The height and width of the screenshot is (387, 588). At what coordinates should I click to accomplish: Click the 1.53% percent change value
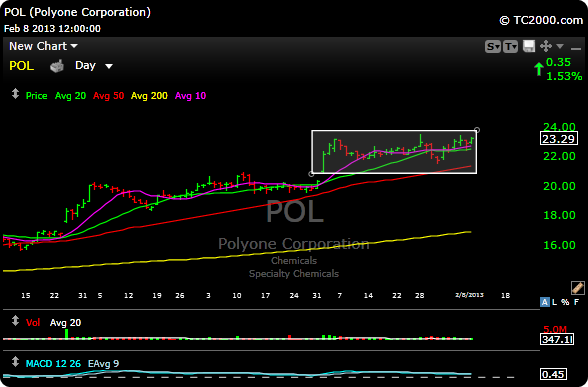click(564, 76)
